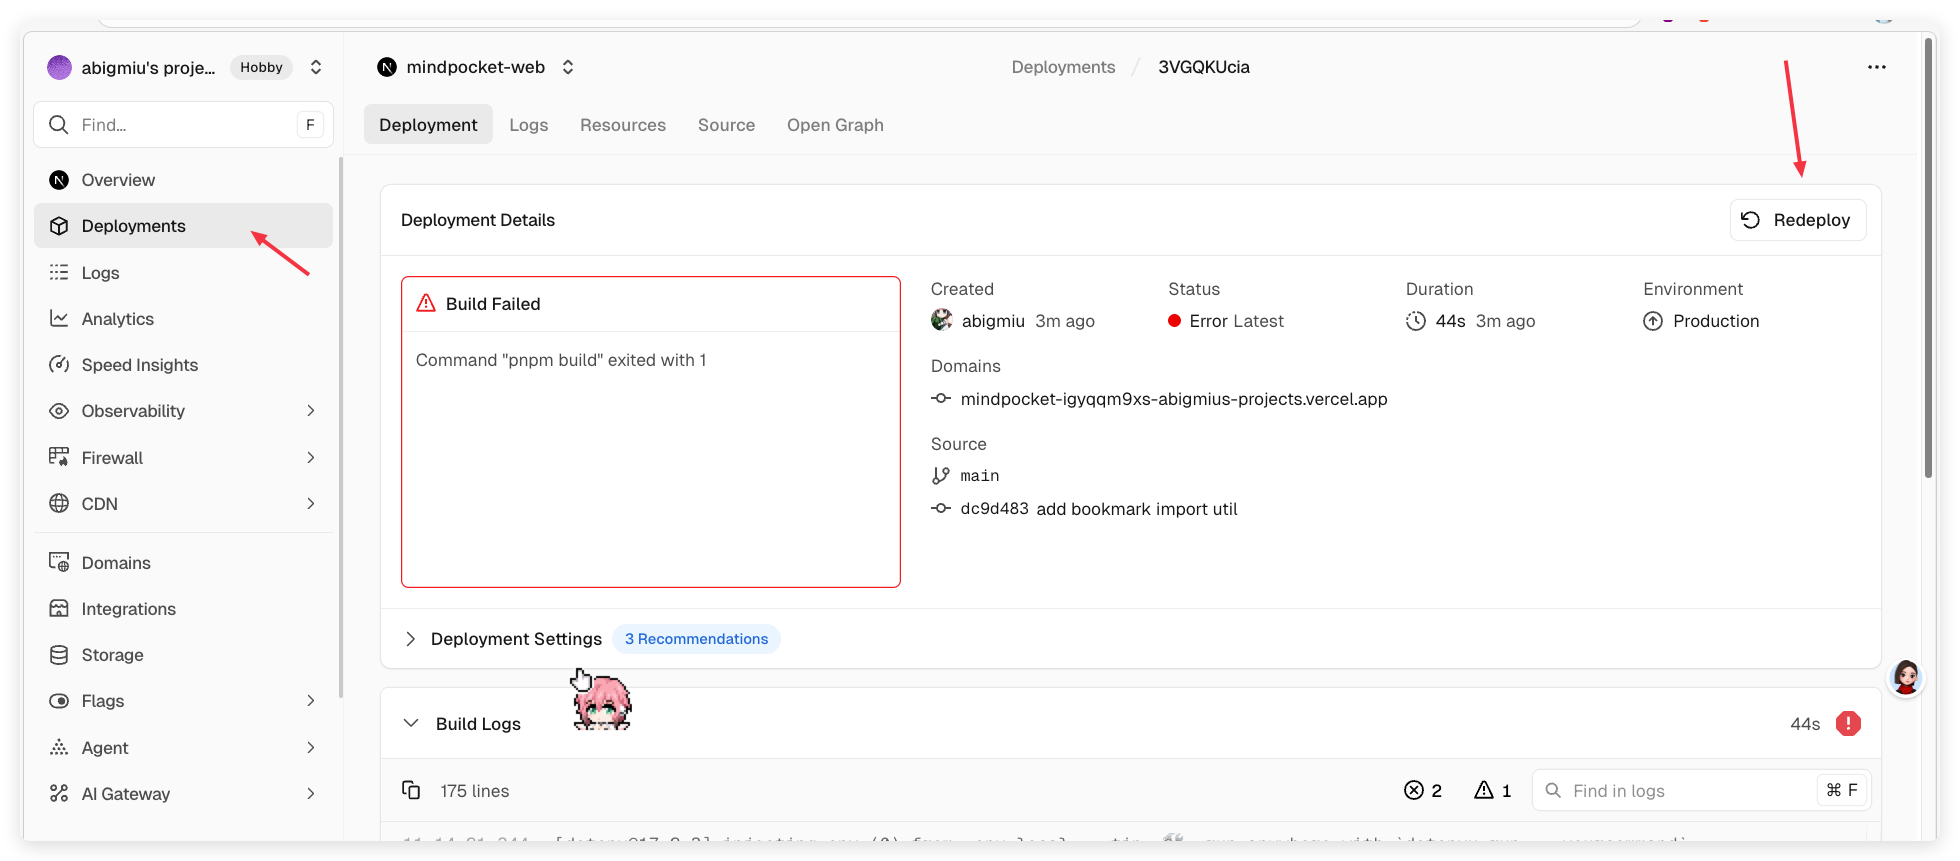1960x861 pixels.
Task: Expand the Observability sidebar submenu
Action: tap(310, 411)
